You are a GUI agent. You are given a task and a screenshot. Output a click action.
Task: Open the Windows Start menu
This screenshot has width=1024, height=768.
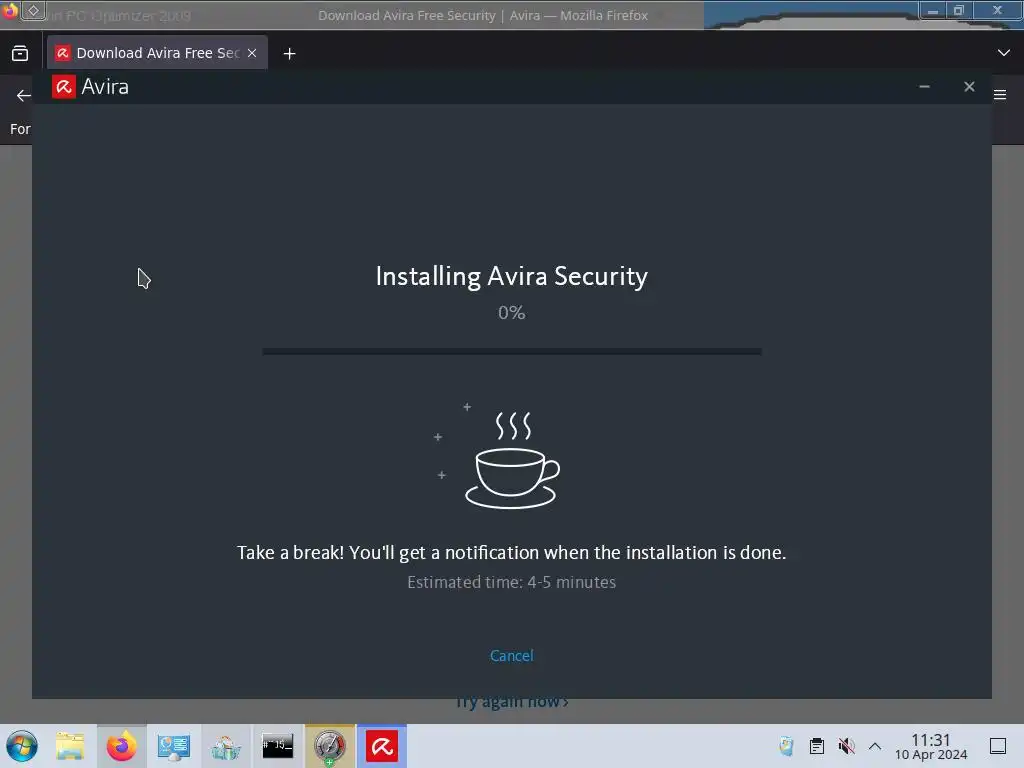22,746
